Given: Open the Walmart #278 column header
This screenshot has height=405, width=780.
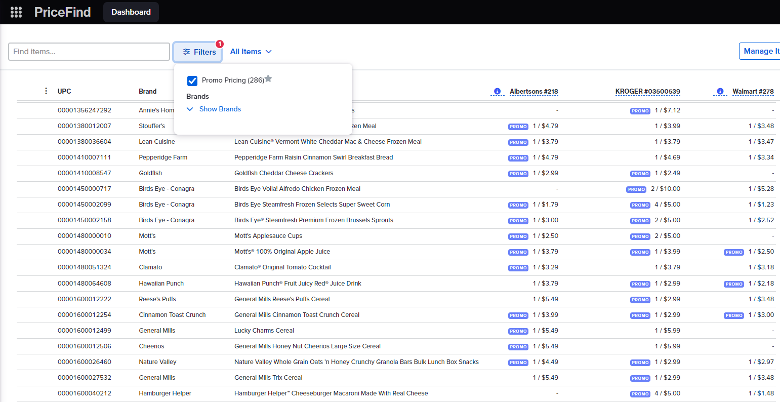Looking at the screenshot, I should tap(753, 92).
